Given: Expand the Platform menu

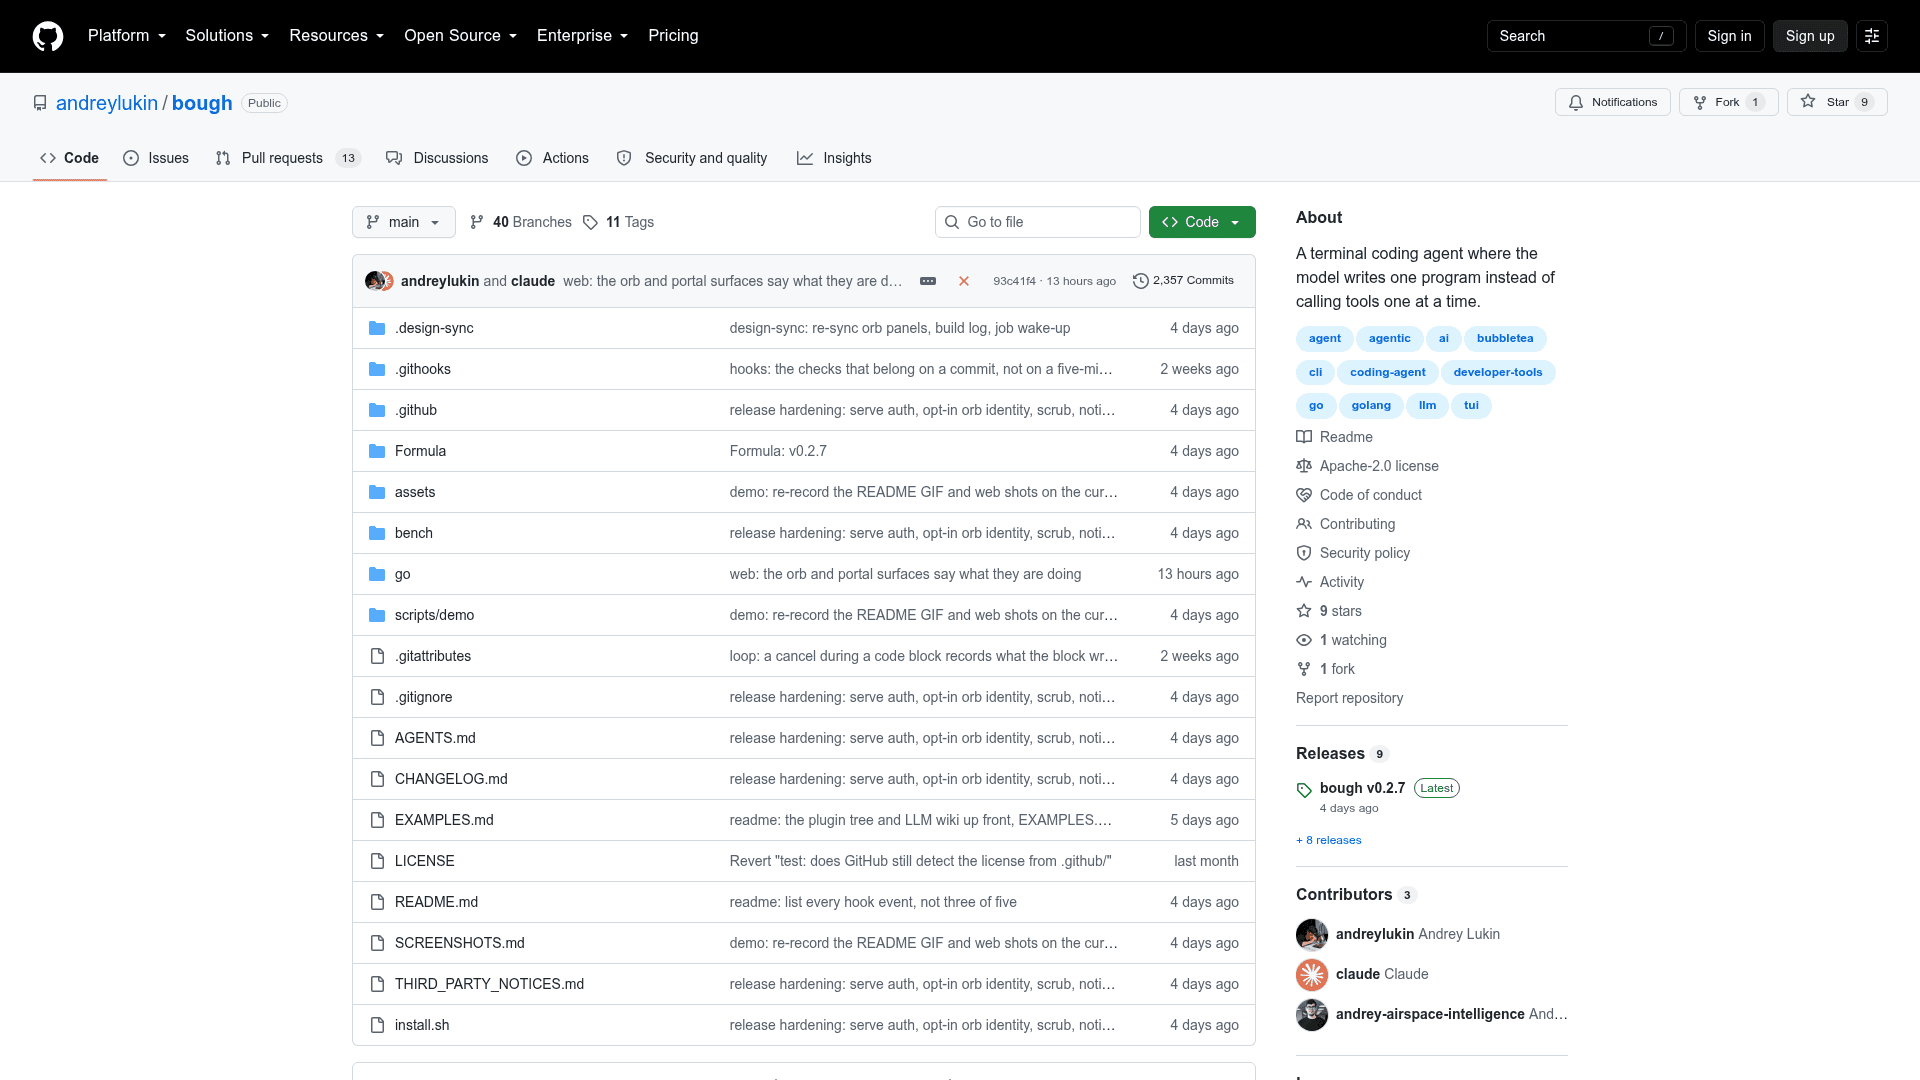Looking at the screenshot, I should pyautogui.click(x=127, y=36).
